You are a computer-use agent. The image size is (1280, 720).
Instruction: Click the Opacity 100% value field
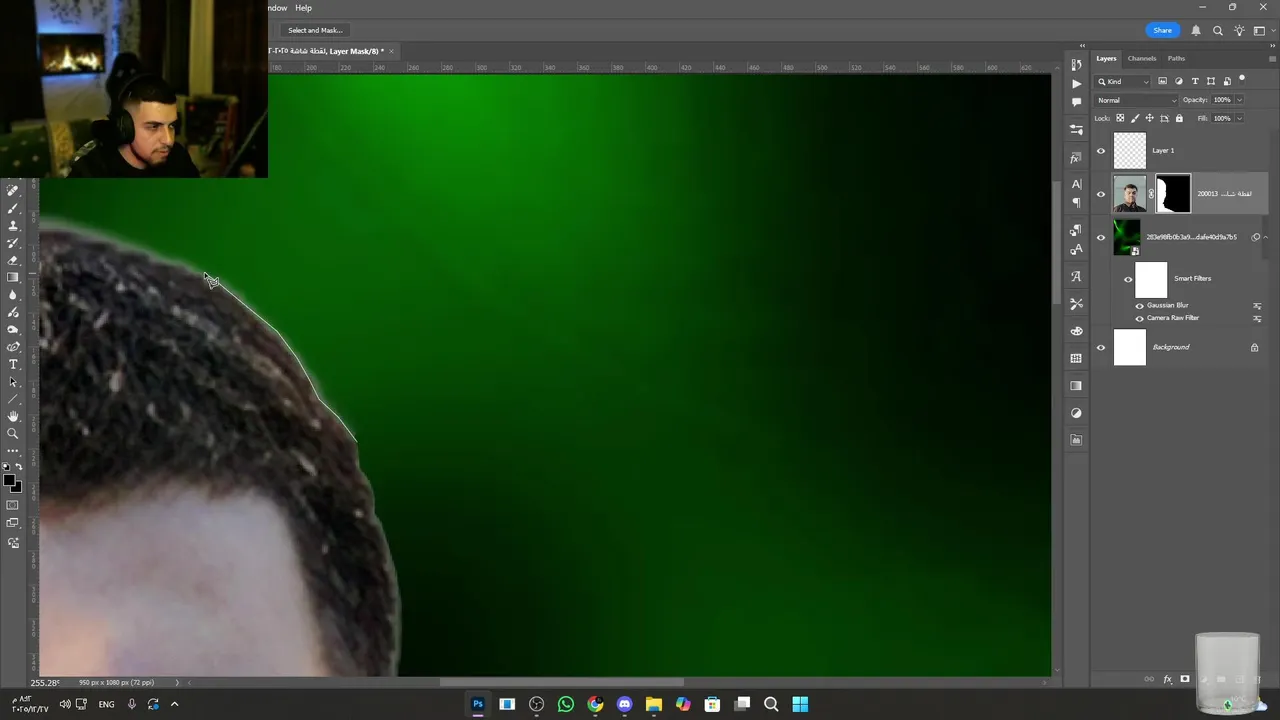click(x=1222, y=100)
